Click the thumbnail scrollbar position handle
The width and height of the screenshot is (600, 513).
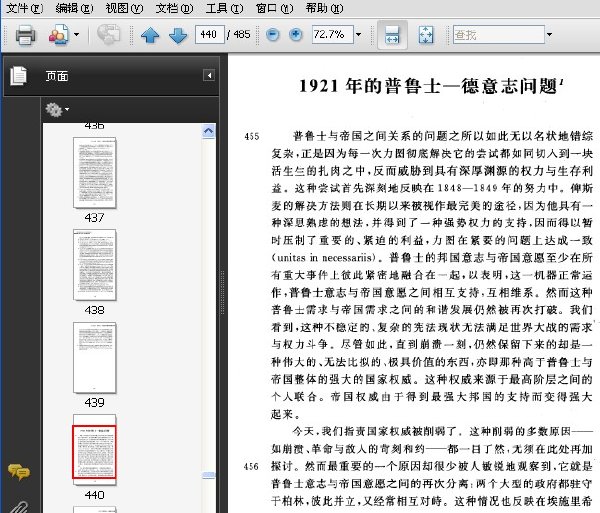coord(209,475)
